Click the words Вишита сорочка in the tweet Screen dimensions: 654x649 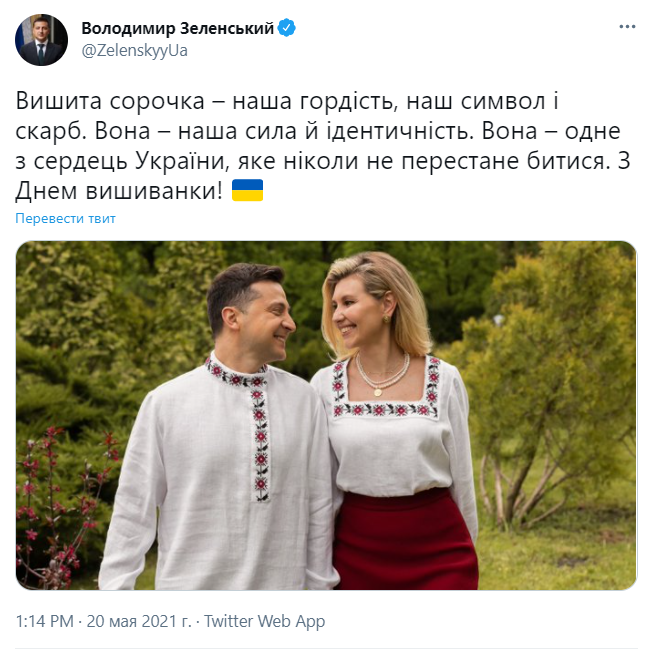coord(110,101)
